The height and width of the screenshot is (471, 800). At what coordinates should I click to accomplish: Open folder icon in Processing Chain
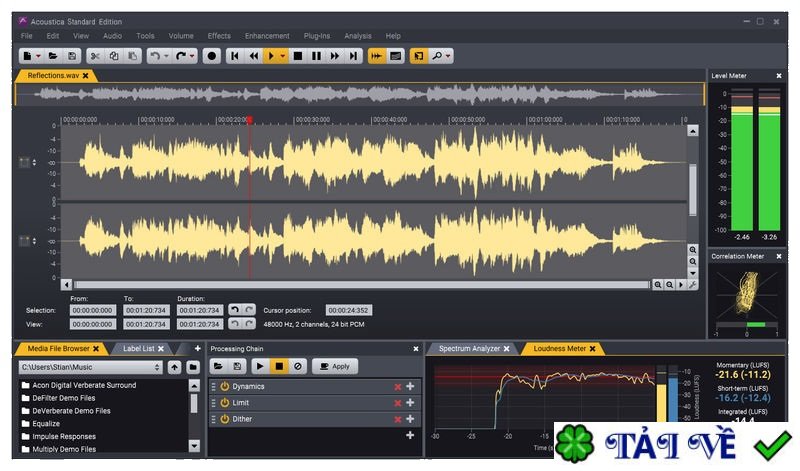click(218, 366)
